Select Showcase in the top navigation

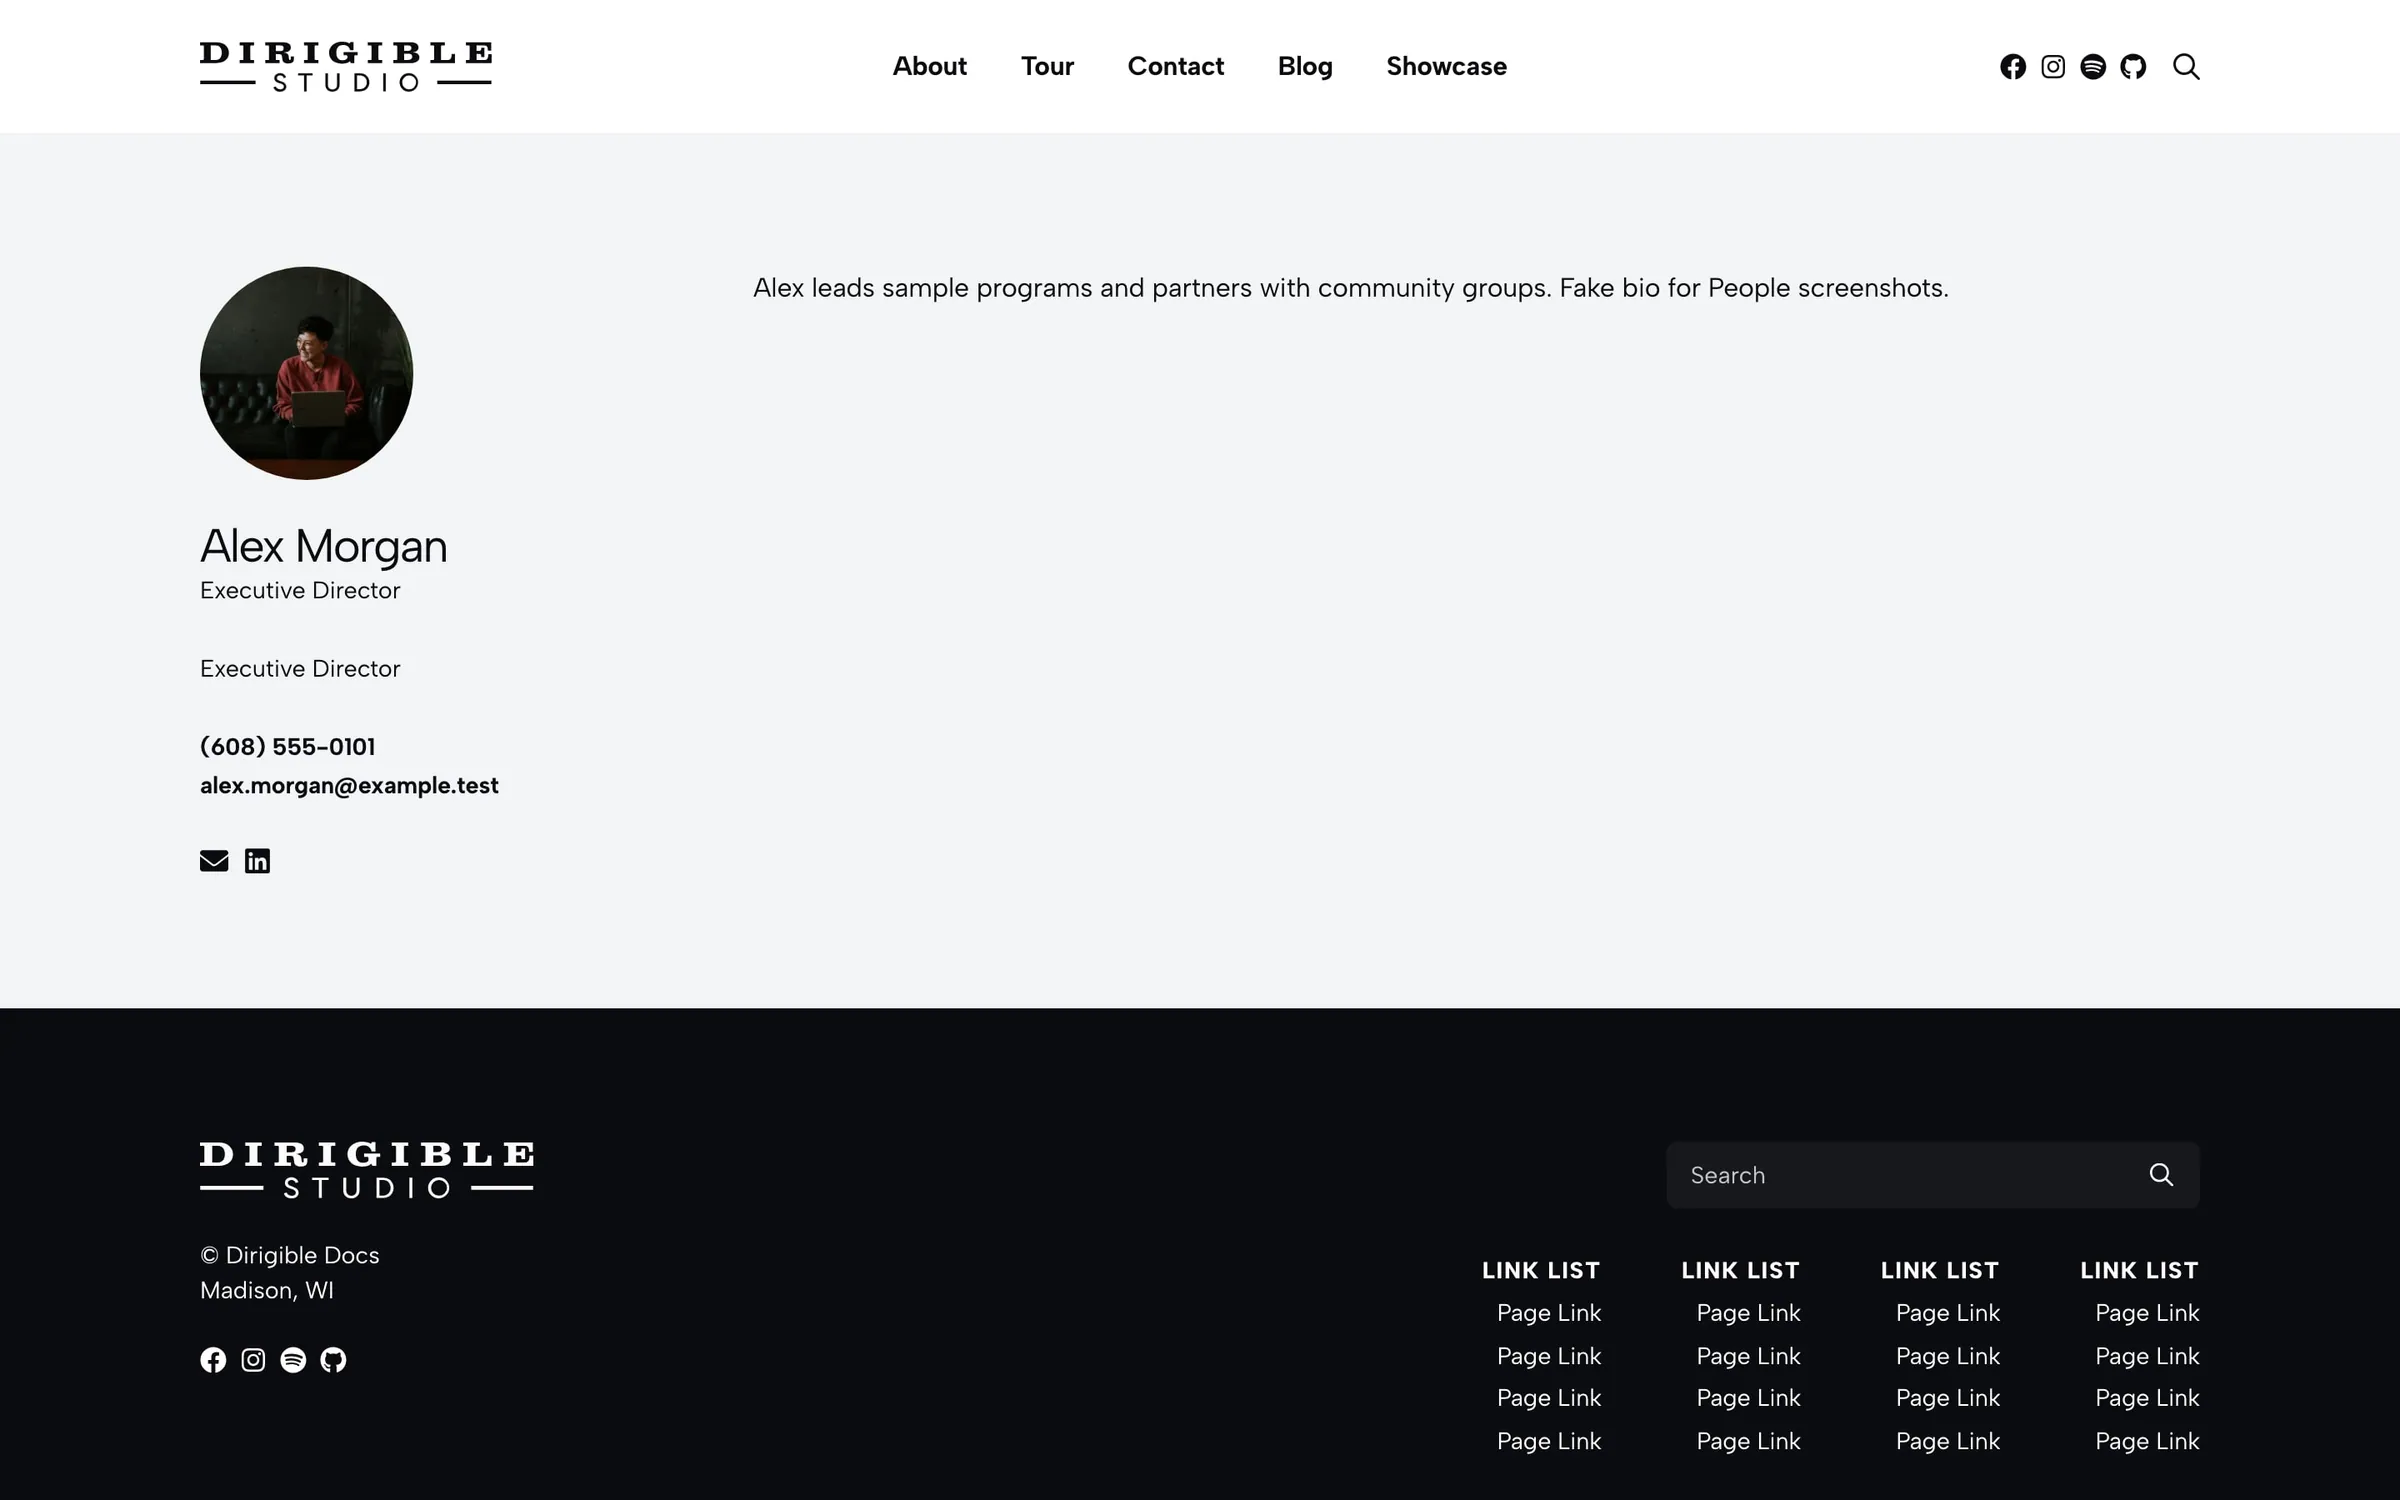coord(1446,67)
